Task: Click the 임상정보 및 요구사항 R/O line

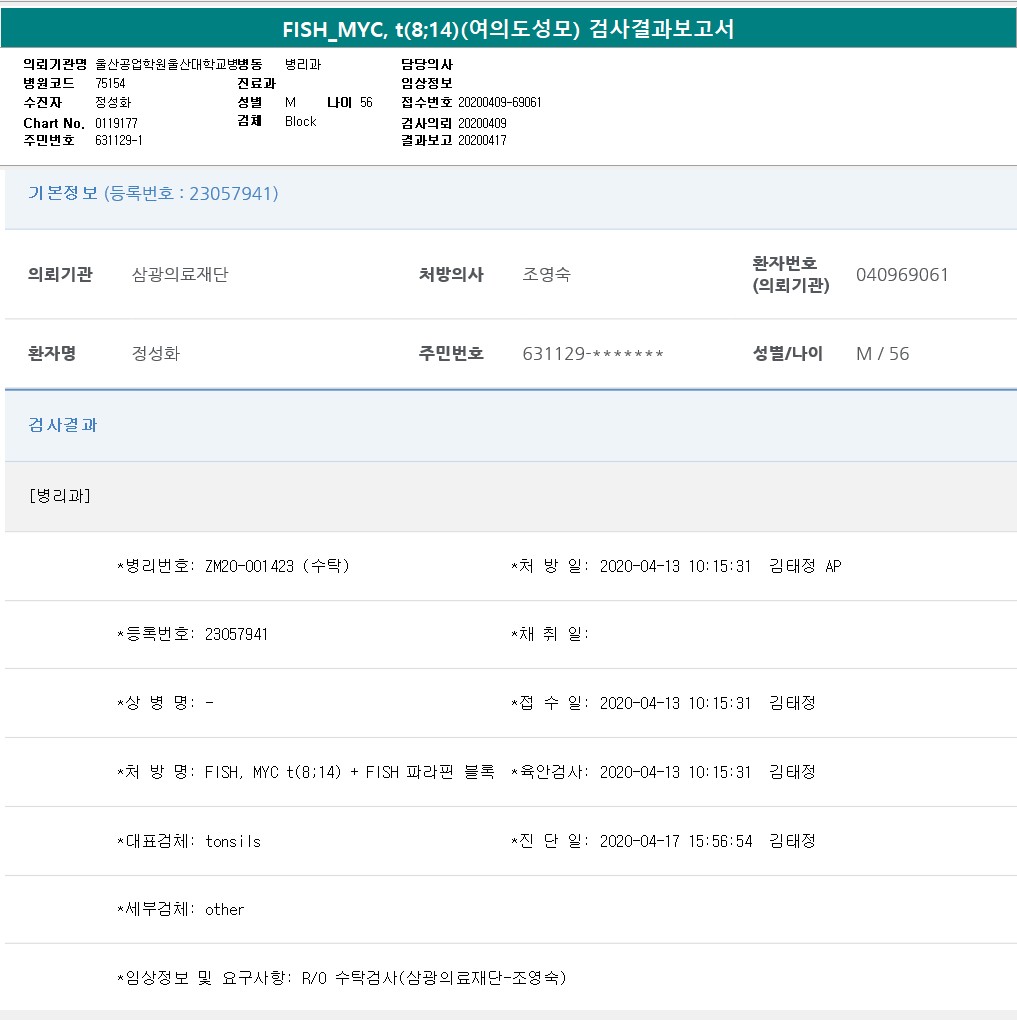Action: pyautogui.click(x=342, y=978)
